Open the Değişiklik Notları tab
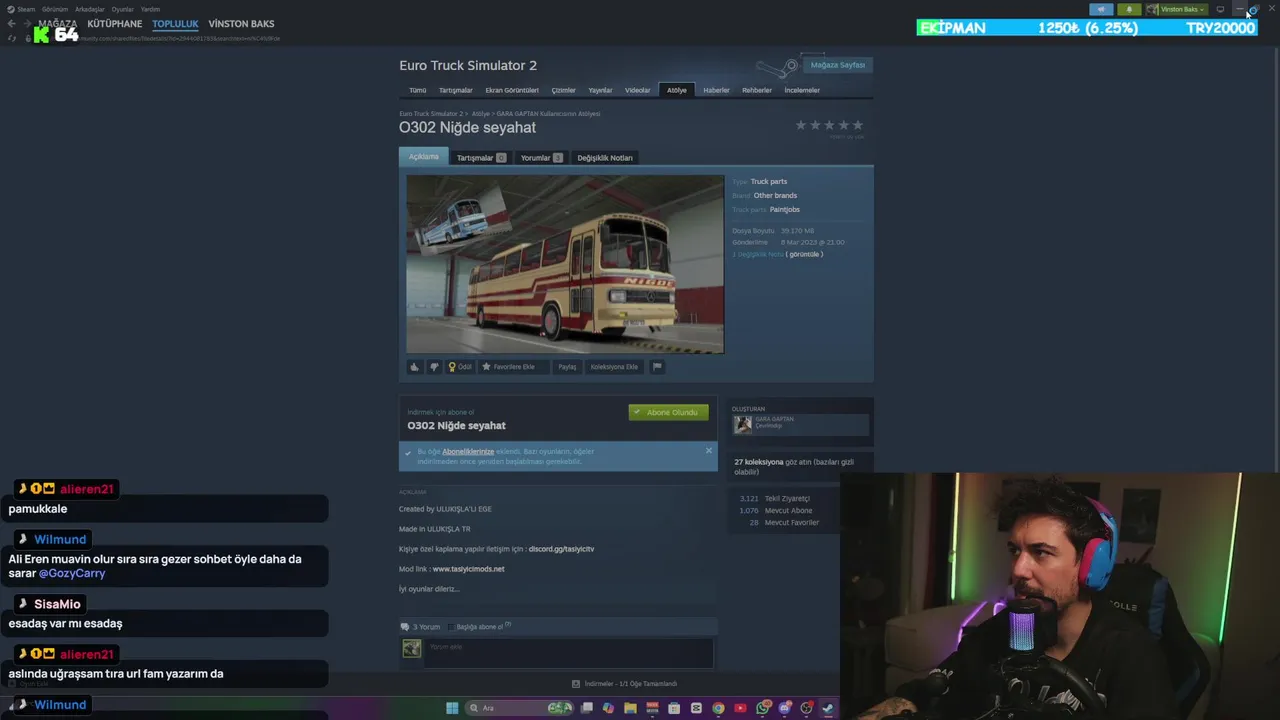This screenshot has height=720, width=1280. [605, 158]
